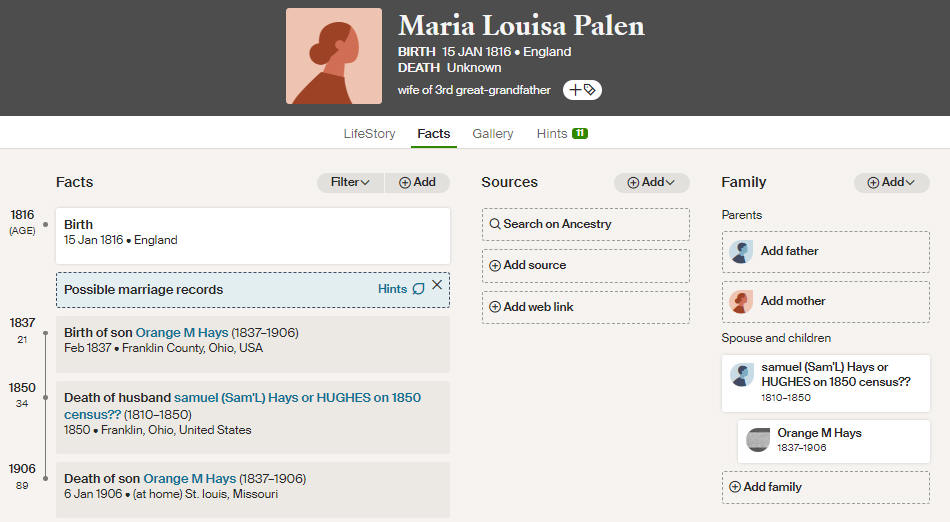Open the Hints tab with 11 badge
Image resolution: width=950 pixels, height=522 pixels.
coord(562,133)
